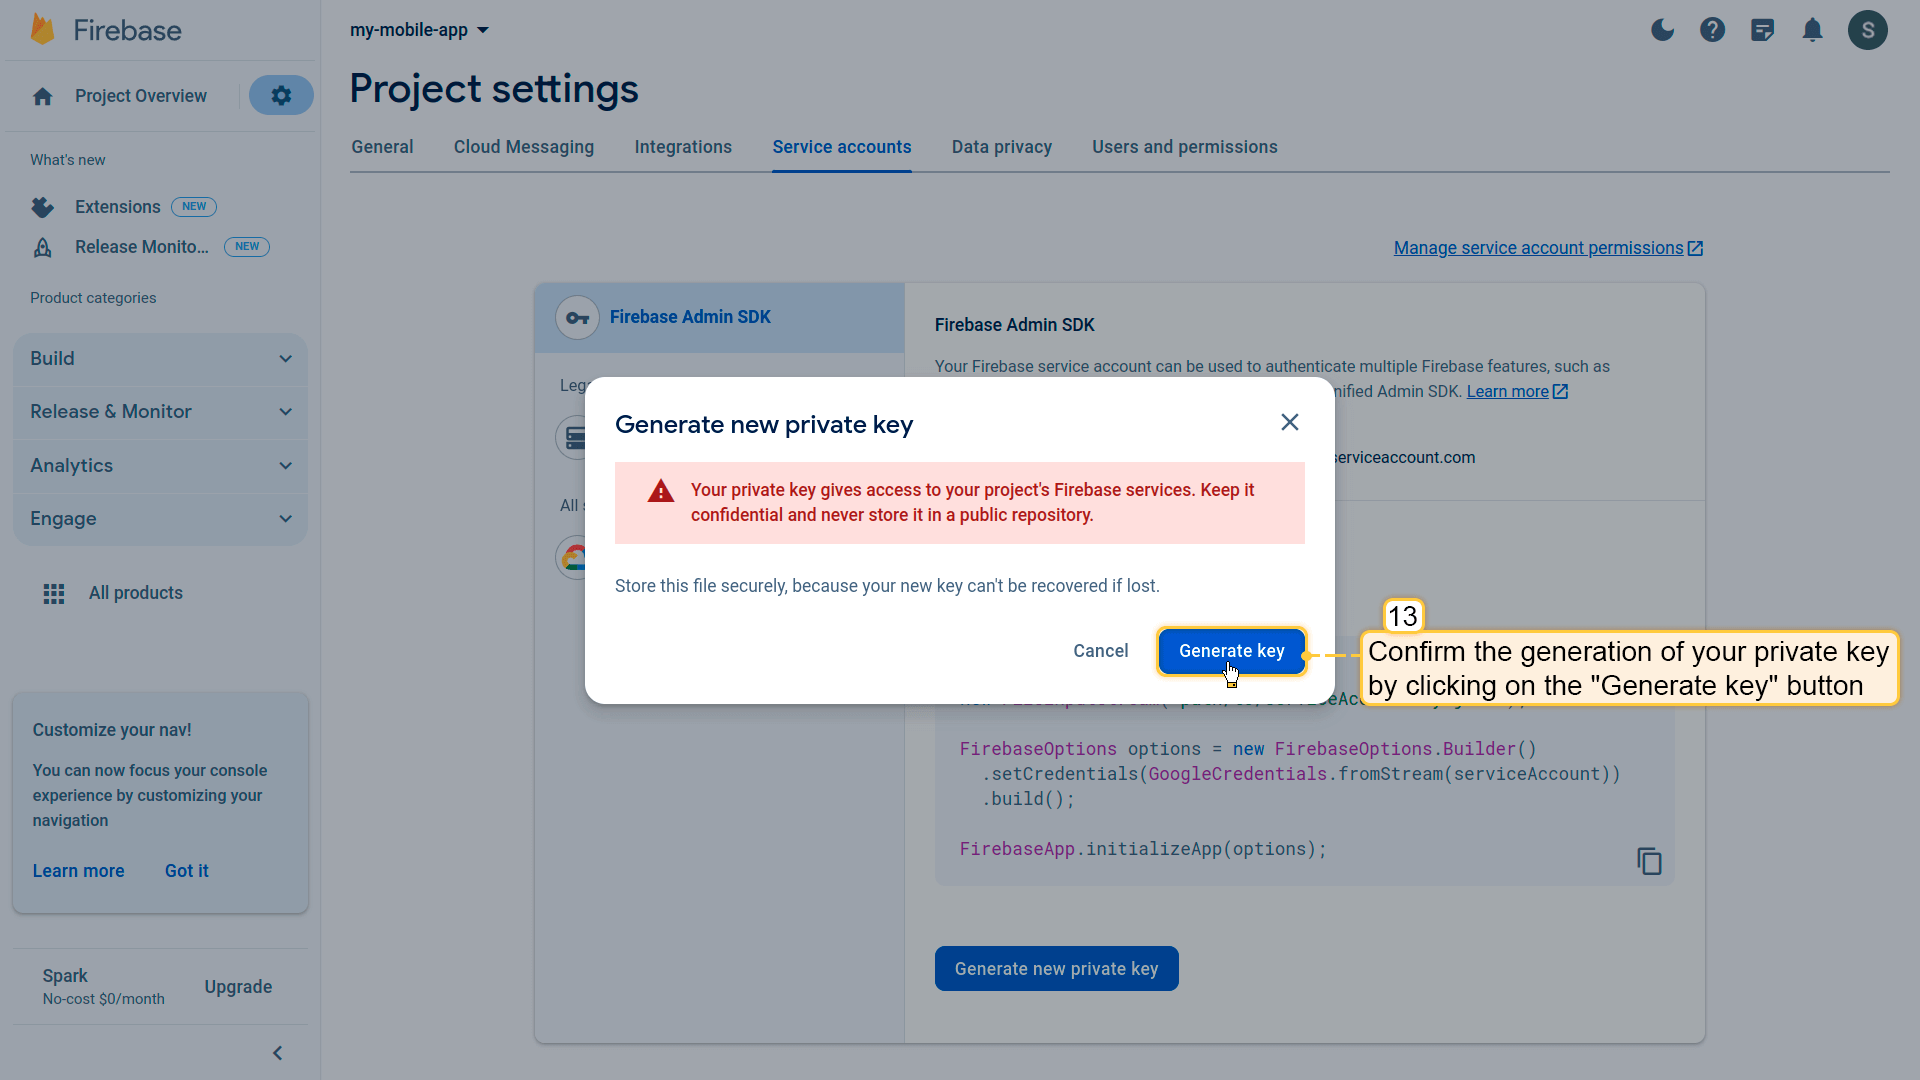Image resolution: width=1920 pixels, height=1080 pixels.
Task: Expand the Build category
Action: coord(160,358)
